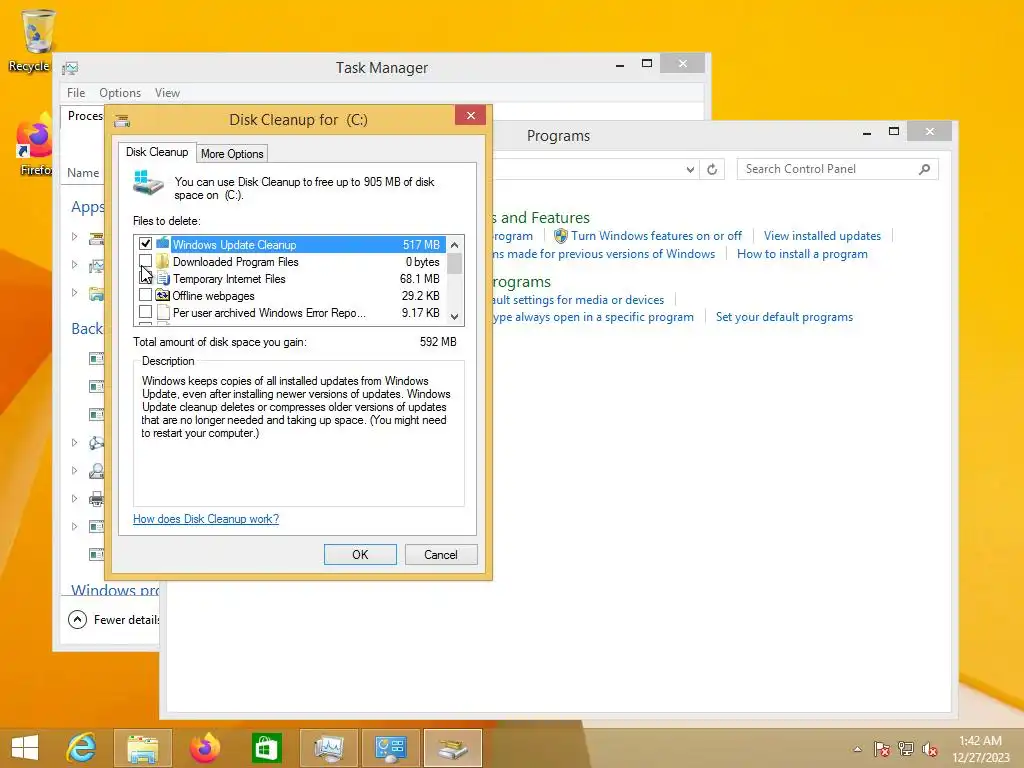Open the Control Panel address bar dropdown
1024x768 pixels.
point(690,169)
